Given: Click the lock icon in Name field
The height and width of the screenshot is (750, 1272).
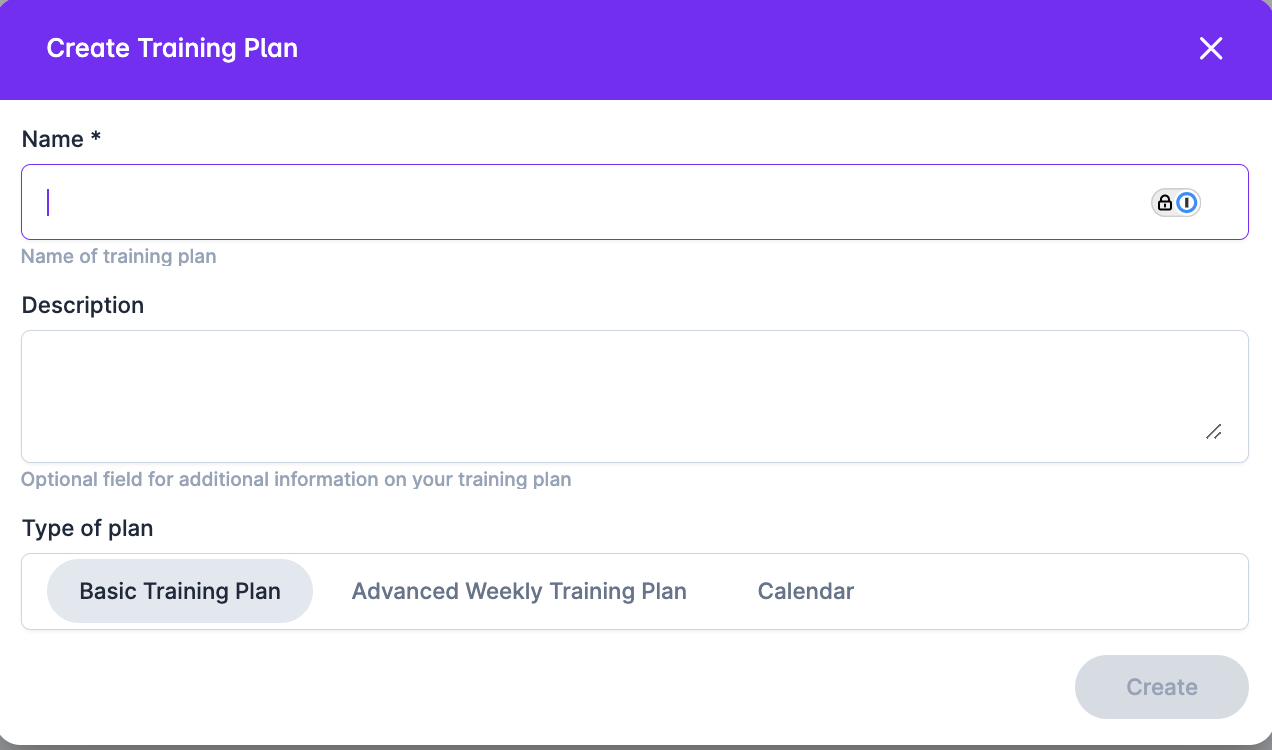Looking at the screenshot, I should (x=1164, y=203).
